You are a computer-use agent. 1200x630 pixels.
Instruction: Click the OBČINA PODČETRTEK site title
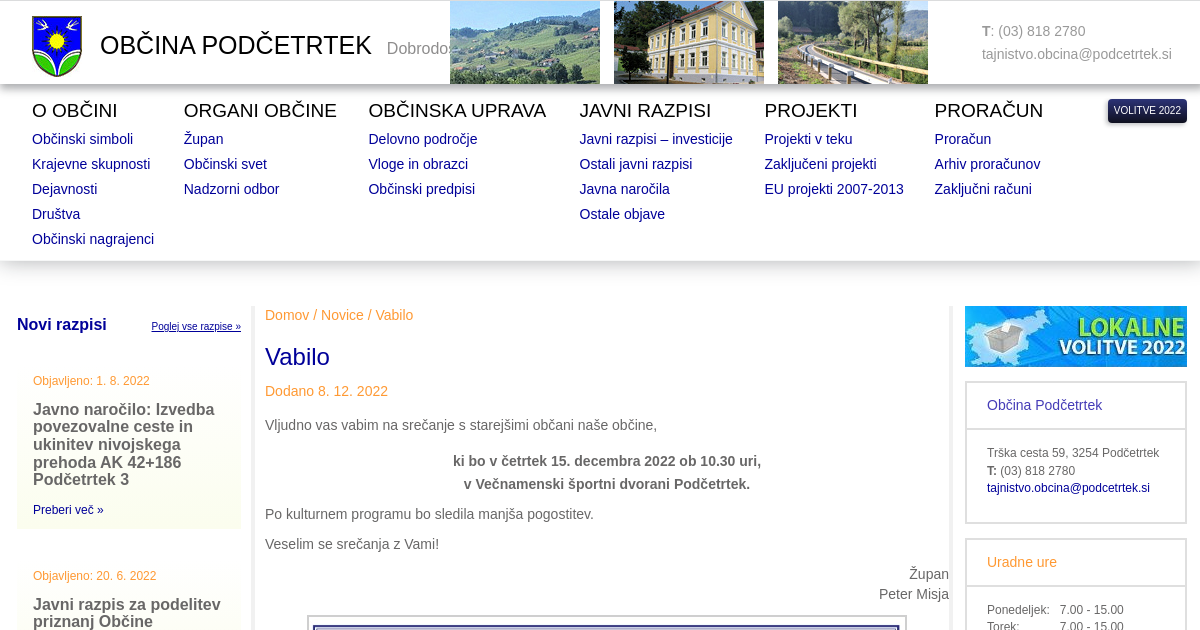pos(236,46)
